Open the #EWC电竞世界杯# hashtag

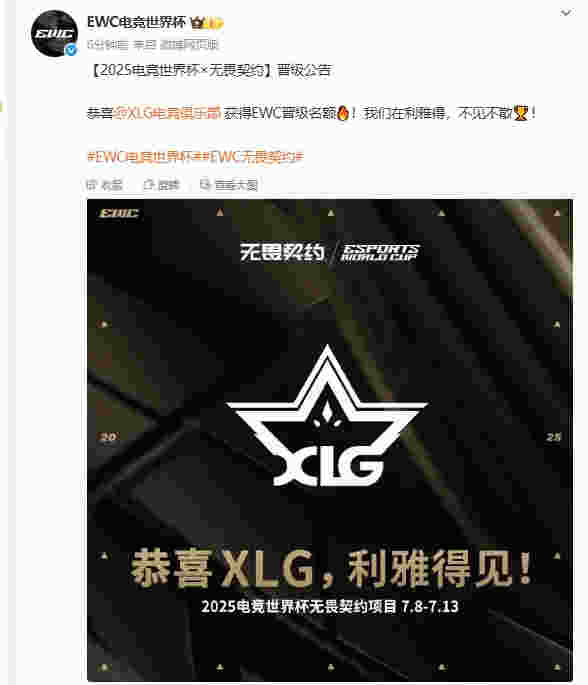tap(143, 156)
